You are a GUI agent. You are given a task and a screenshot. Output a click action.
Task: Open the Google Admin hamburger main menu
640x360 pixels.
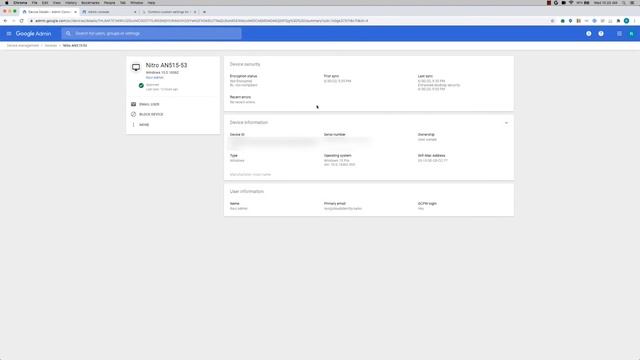point(9,33)
